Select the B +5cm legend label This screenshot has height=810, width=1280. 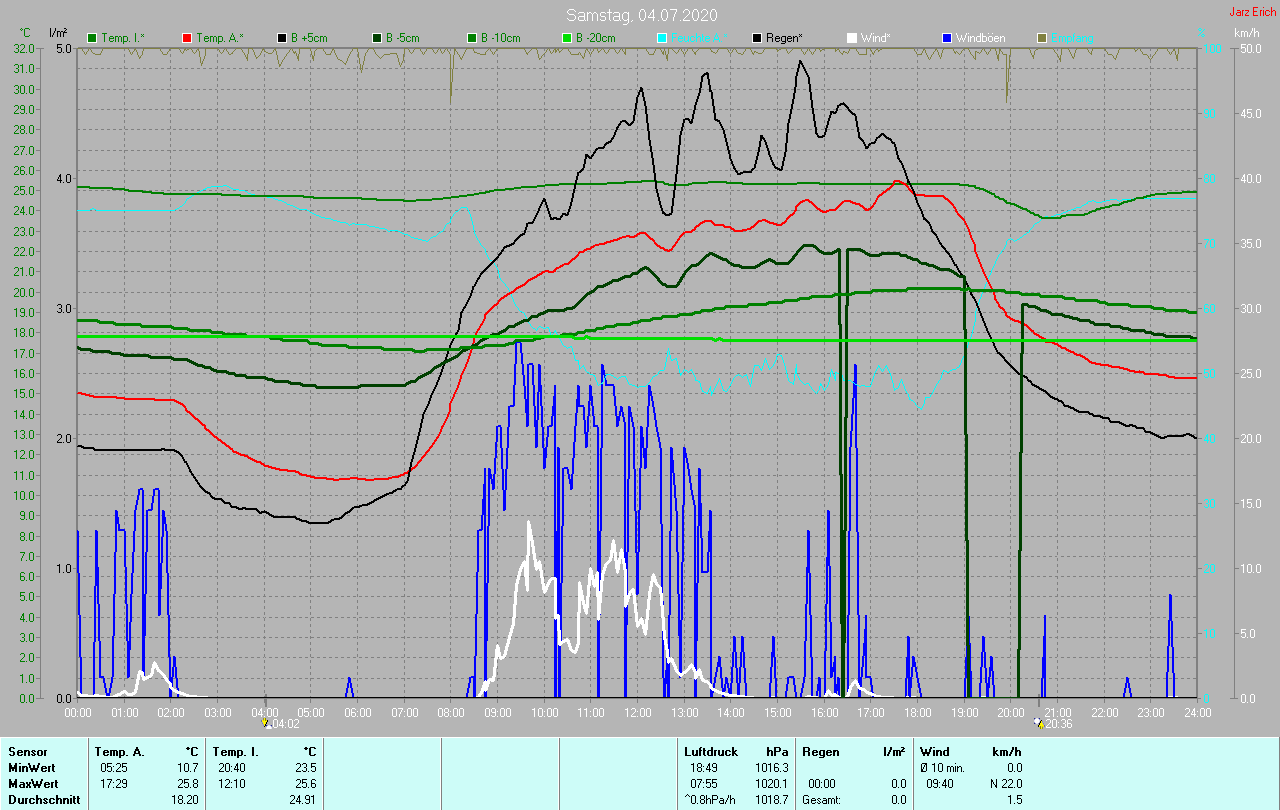click(307, 38)
